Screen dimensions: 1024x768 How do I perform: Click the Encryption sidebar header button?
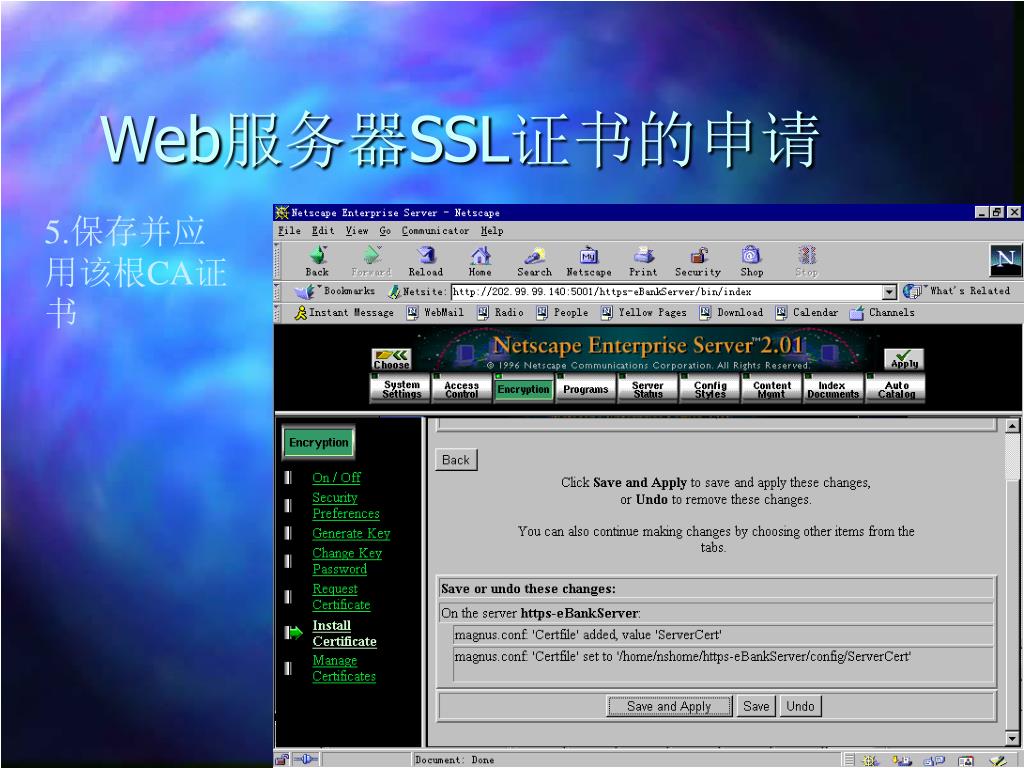[319, 443]
